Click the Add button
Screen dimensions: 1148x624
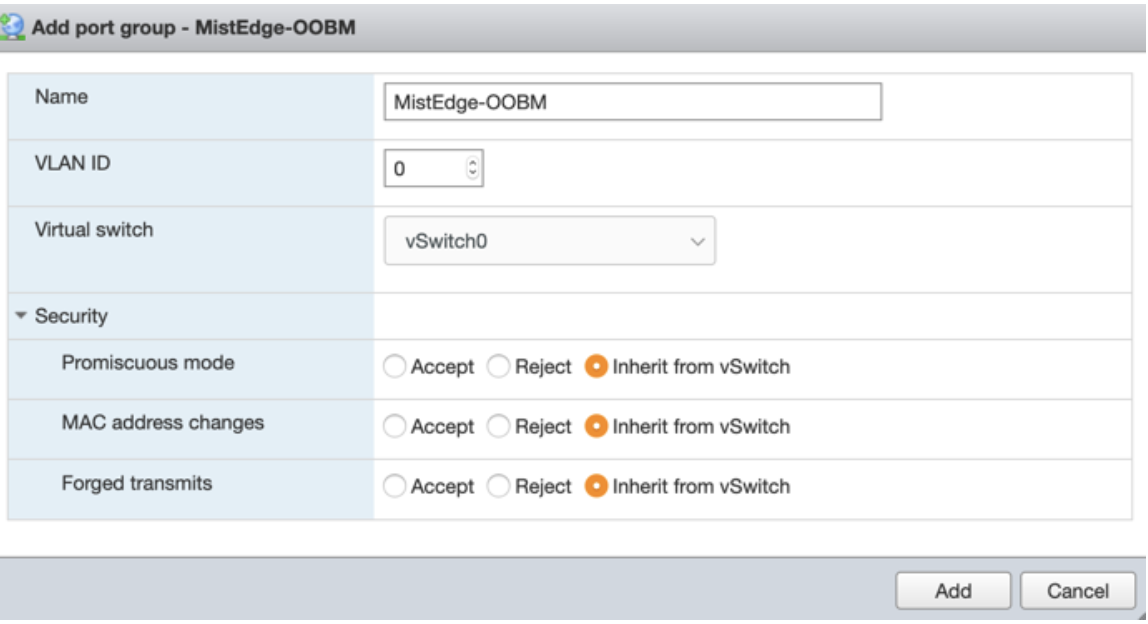click(953, 591)
